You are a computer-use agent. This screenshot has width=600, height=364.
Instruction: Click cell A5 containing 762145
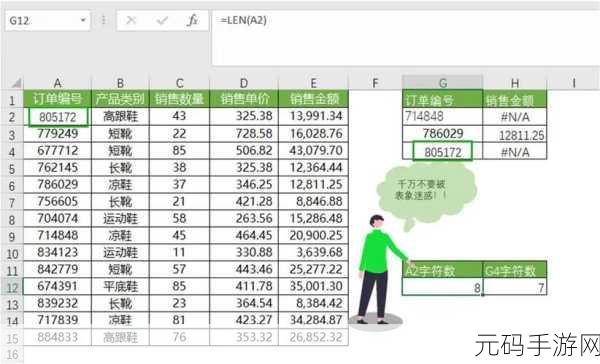pos(57,167)
